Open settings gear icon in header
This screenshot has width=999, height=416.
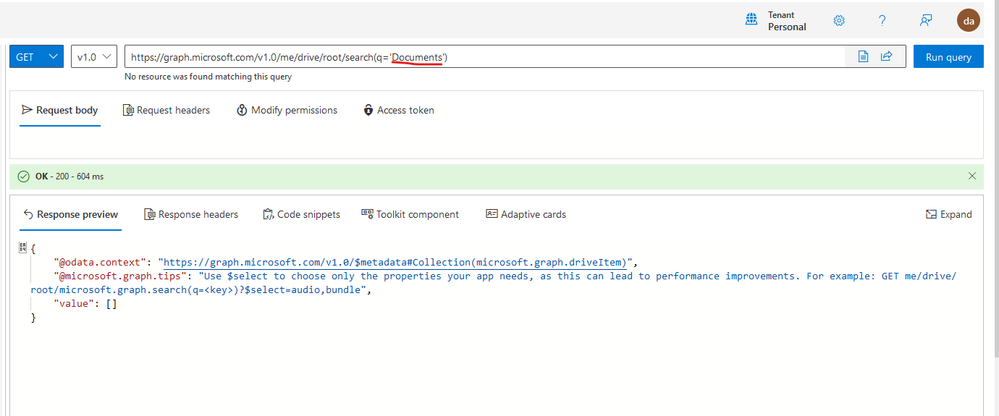coord(839,20)
